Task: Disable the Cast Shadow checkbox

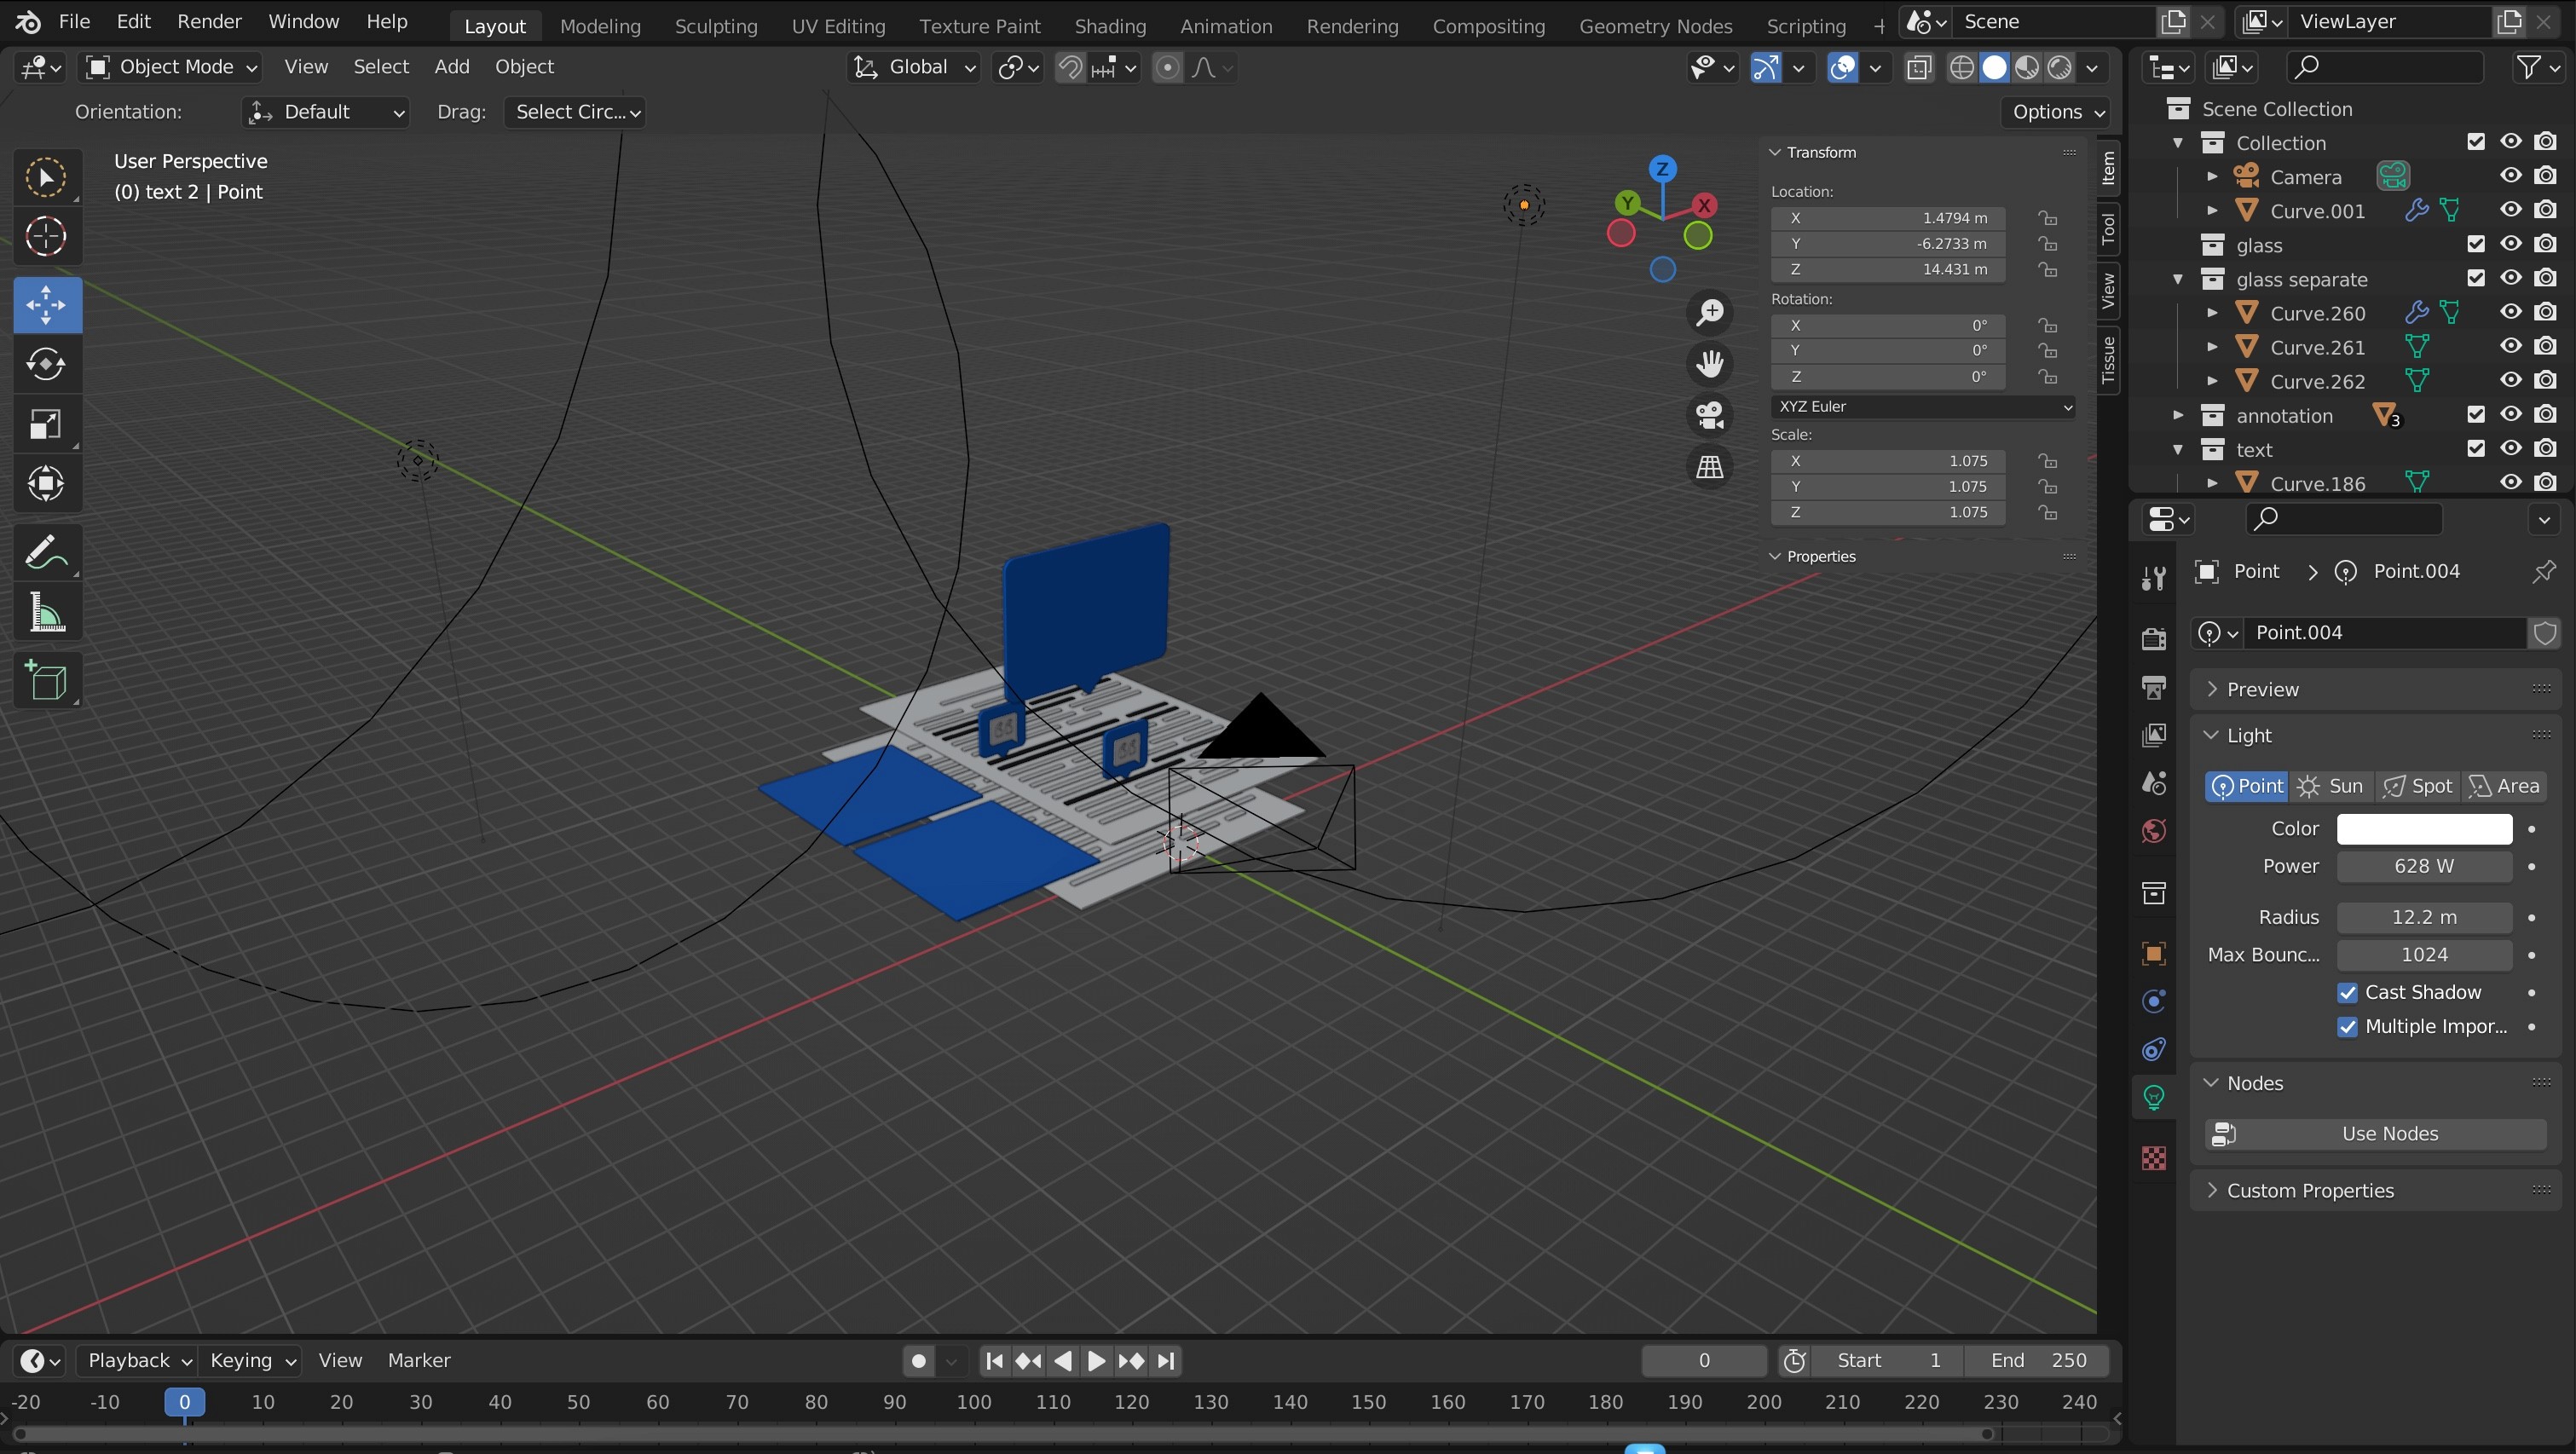Action: pos(2347,993)
